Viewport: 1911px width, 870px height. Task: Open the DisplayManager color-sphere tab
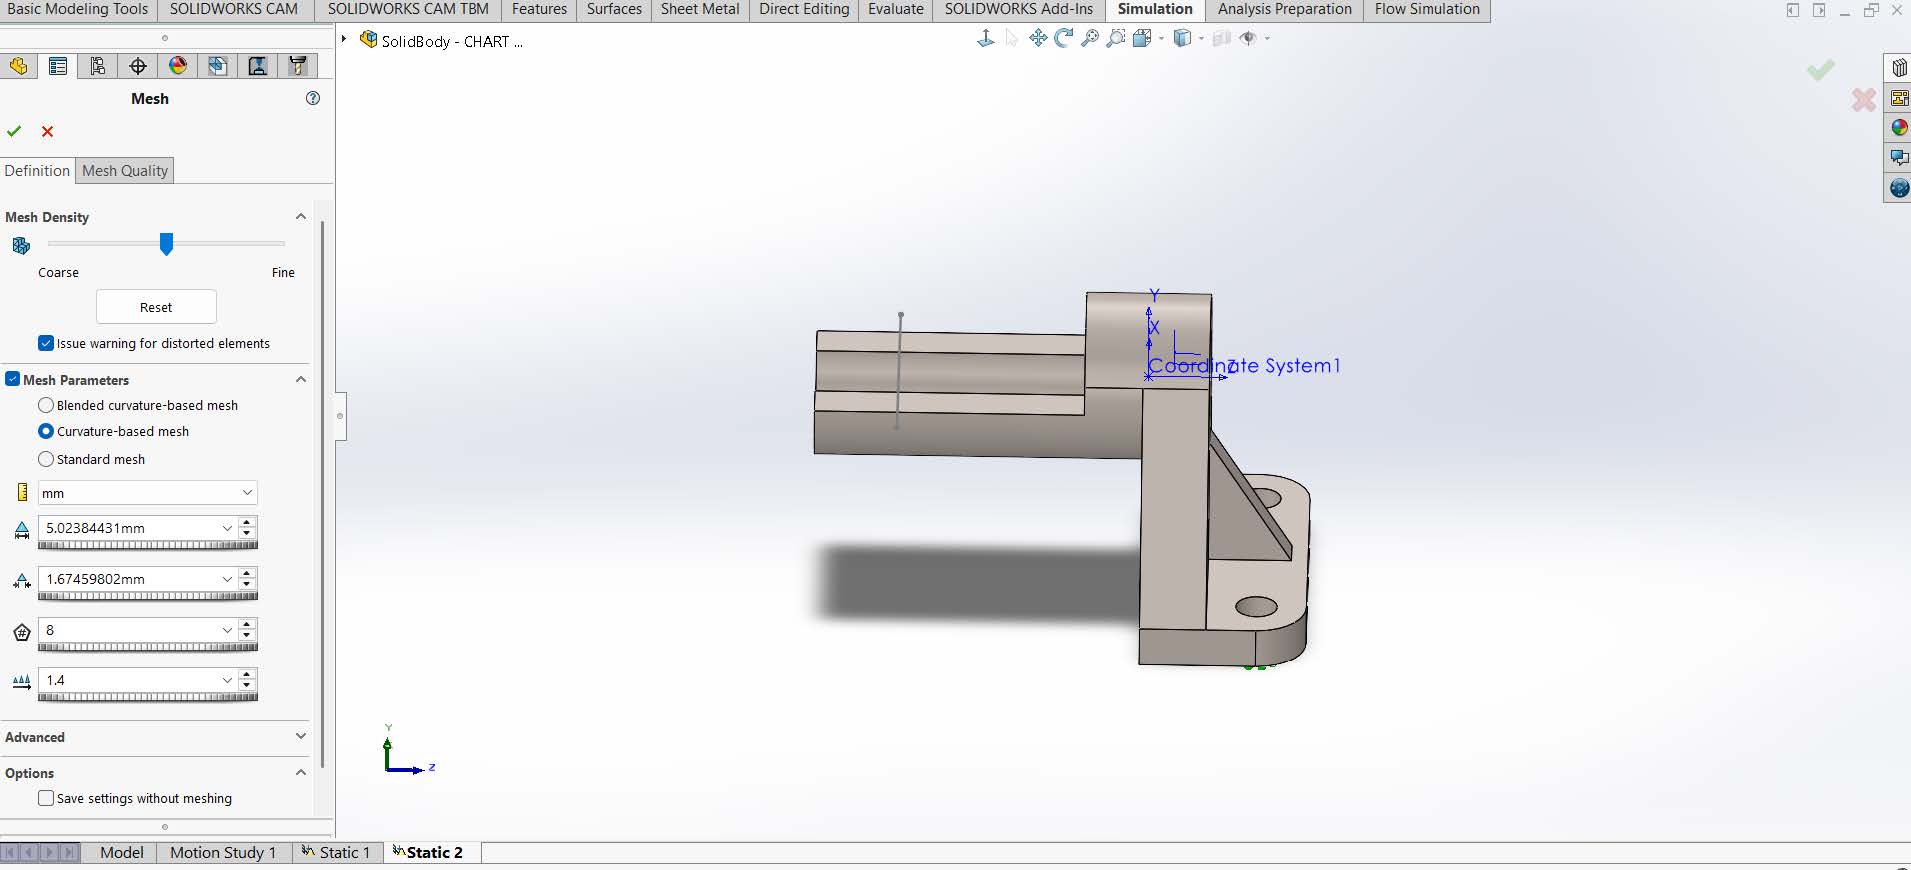(178, 66)
